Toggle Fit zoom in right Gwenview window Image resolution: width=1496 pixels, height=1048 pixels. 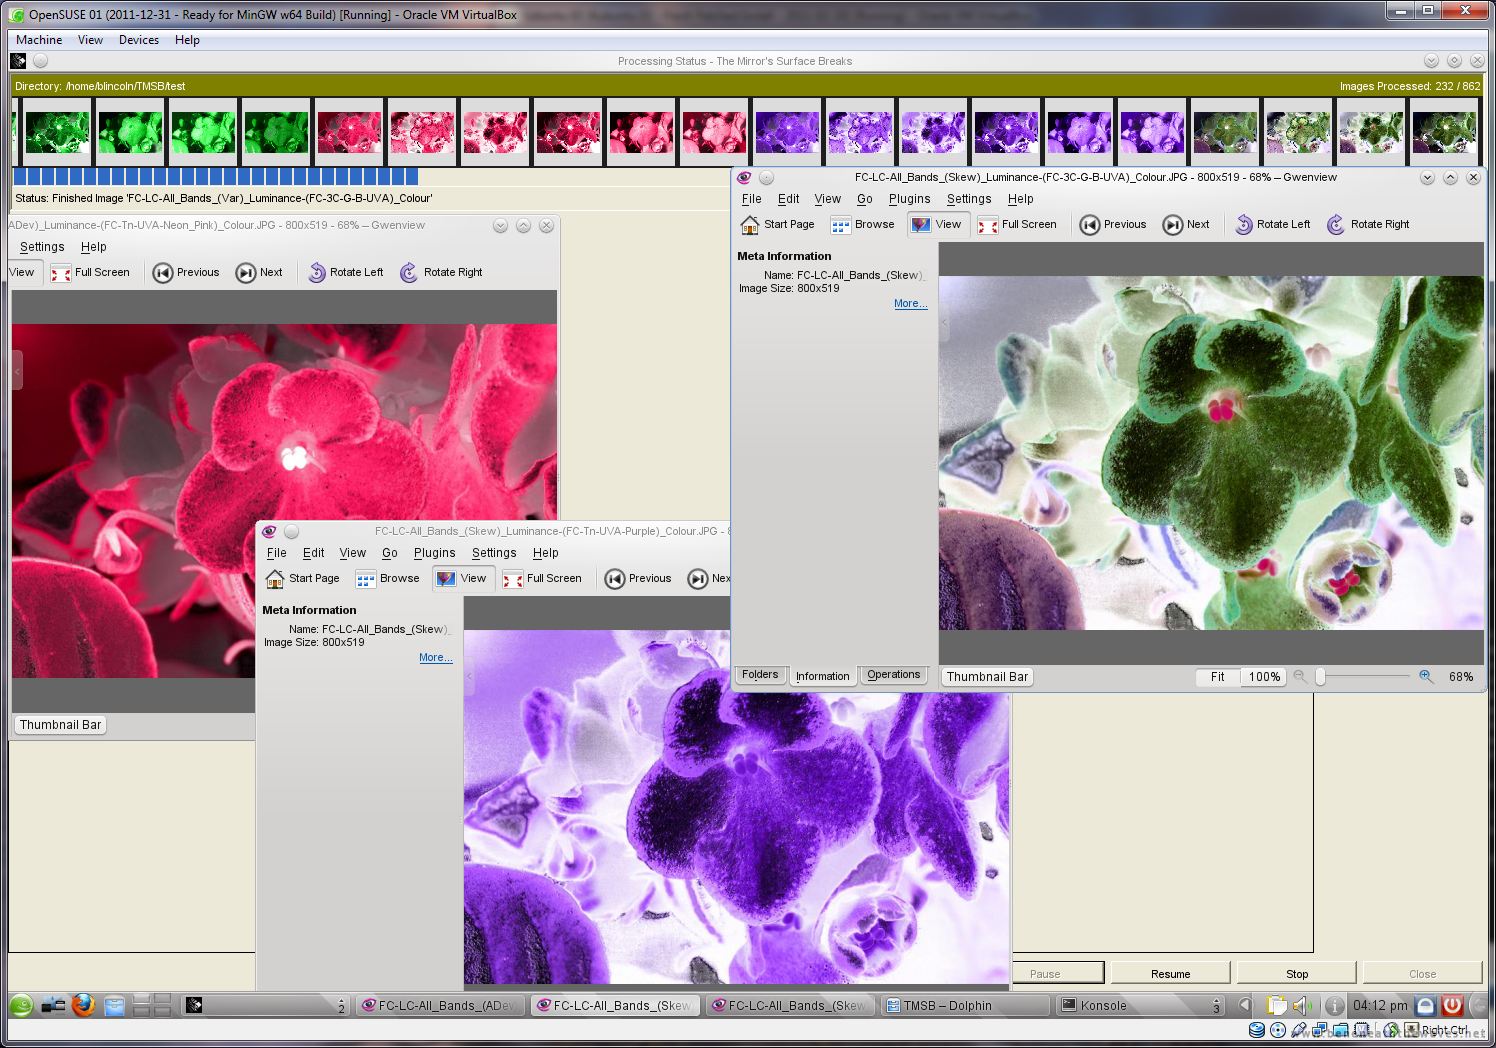pyautogui.click(x=1217, y=677)
